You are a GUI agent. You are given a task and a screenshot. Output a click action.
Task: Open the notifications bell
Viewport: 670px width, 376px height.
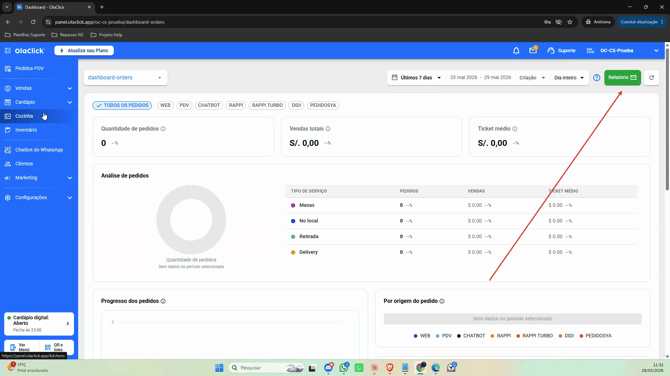coord(516,50)
